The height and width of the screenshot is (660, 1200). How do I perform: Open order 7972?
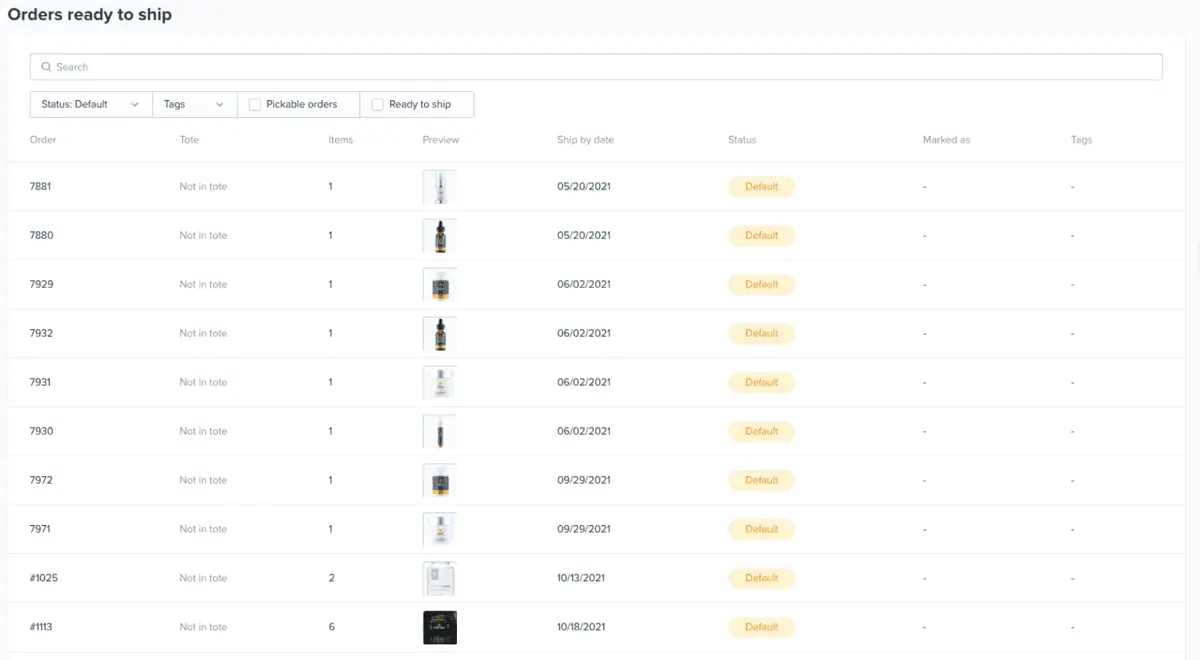pyautogui.click(x=41, y=481)
